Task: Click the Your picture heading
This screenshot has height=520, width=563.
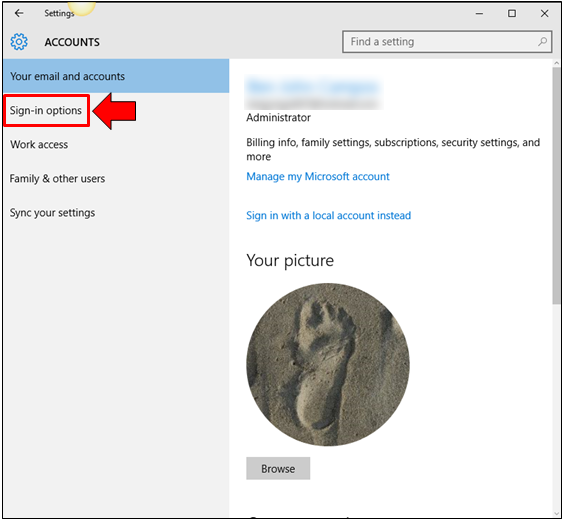Action: (x=290, y=260)
